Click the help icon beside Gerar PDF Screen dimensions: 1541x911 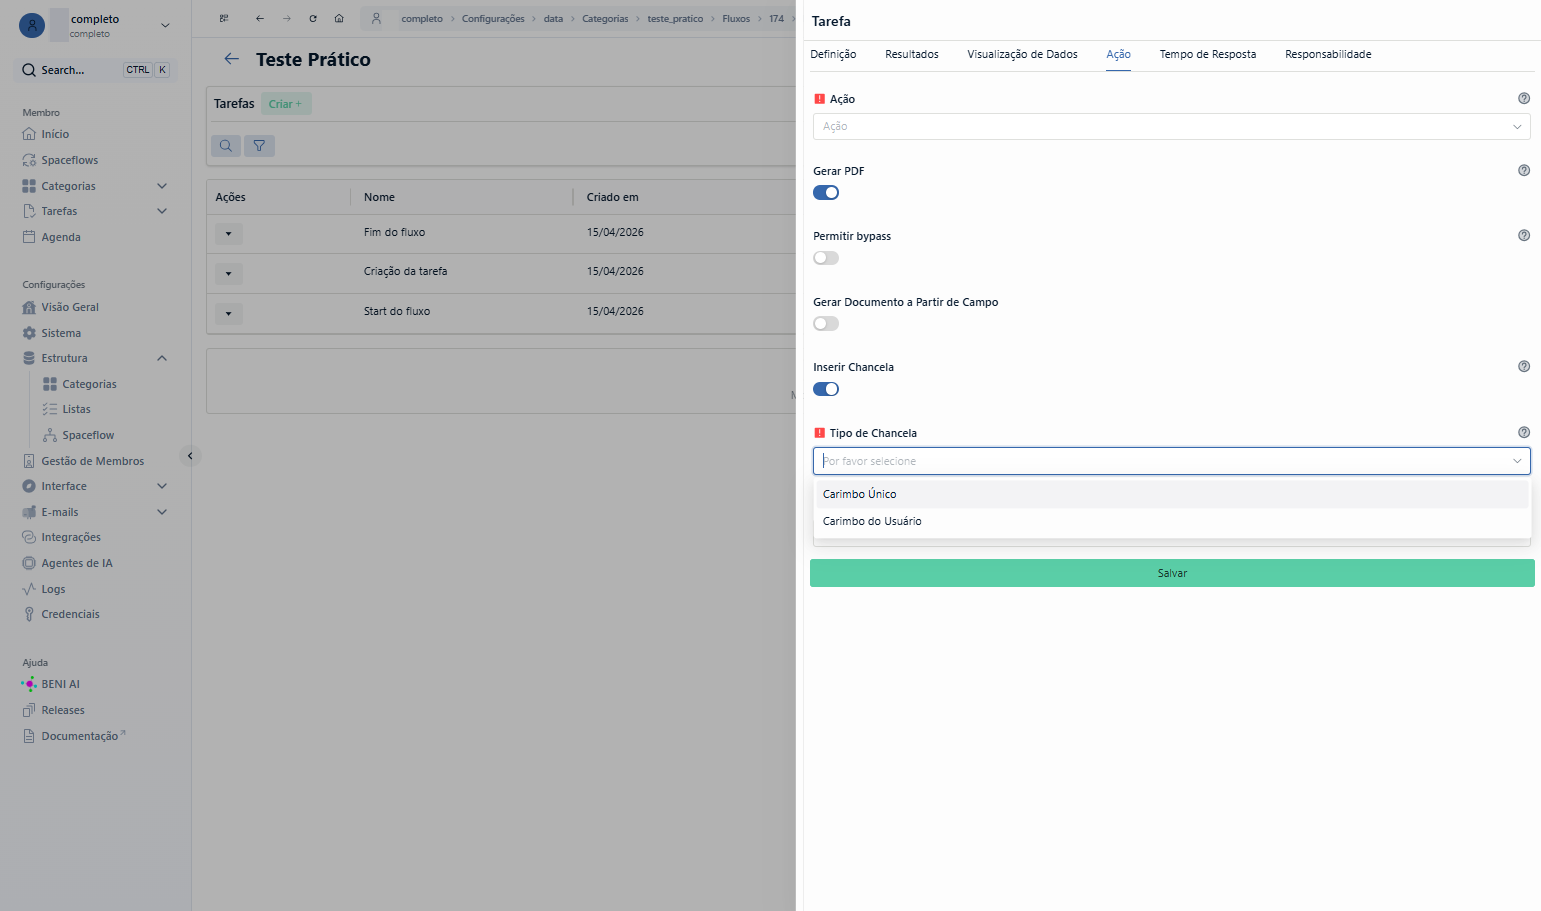[1524, 170]
